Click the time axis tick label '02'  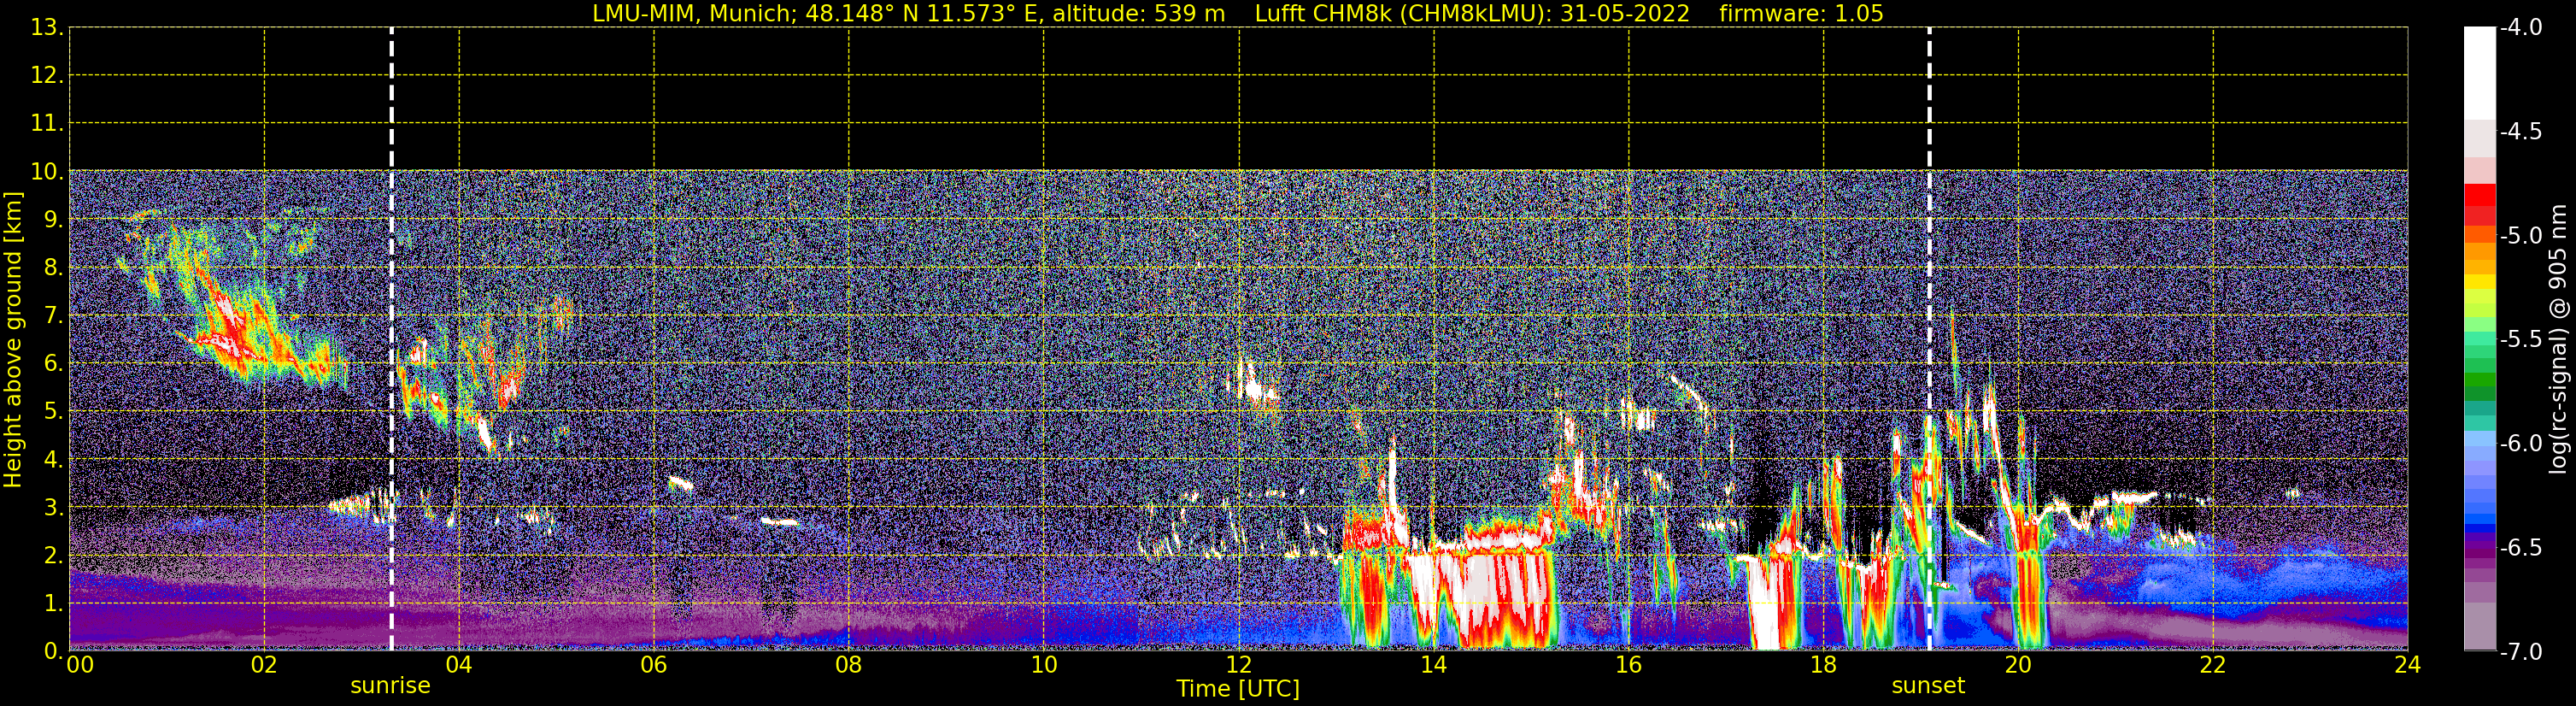[x=264, y=665]
